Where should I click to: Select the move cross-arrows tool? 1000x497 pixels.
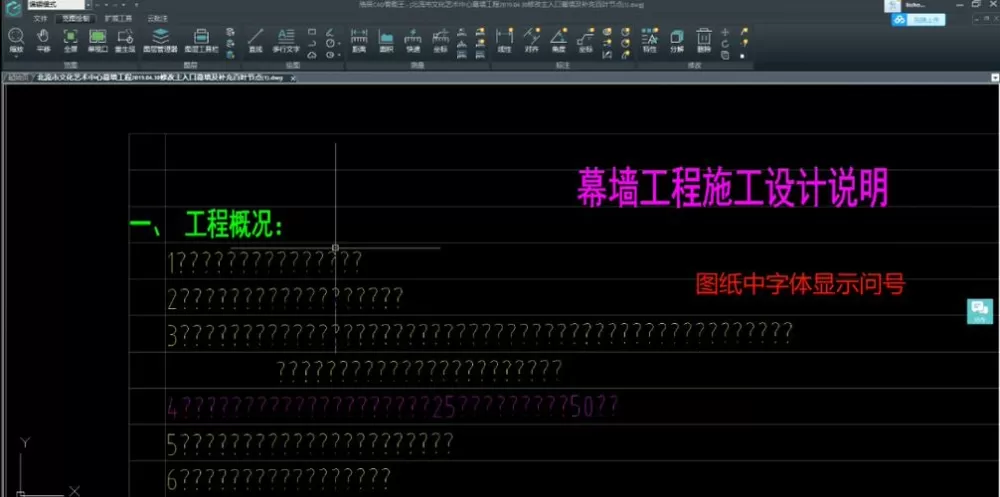pyautogui.click(x=725, y=32)
